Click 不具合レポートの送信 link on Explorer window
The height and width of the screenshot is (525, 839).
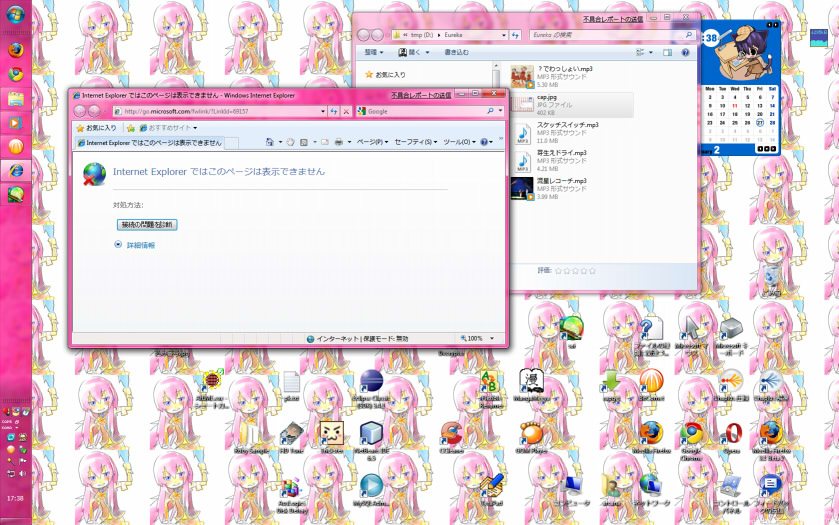pyautogui.click(x=613, y=19)
